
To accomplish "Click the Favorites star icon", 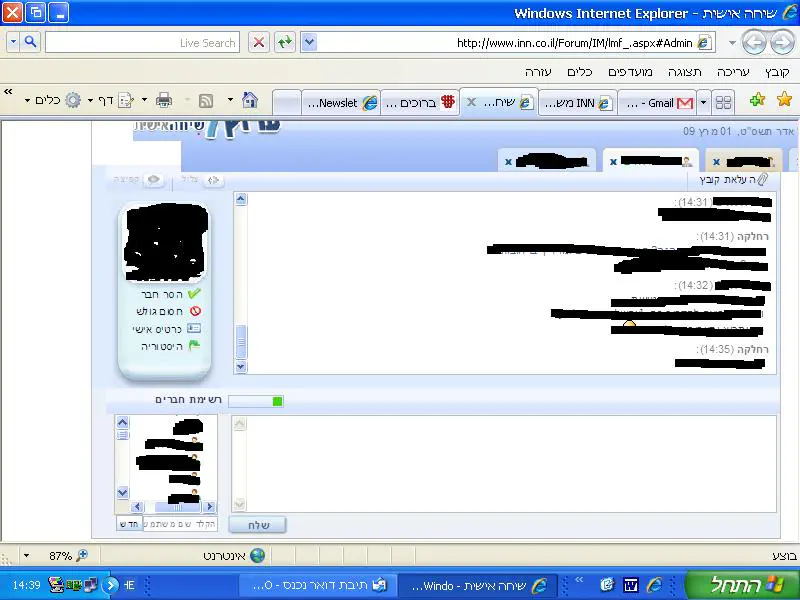I will [784, 99].
